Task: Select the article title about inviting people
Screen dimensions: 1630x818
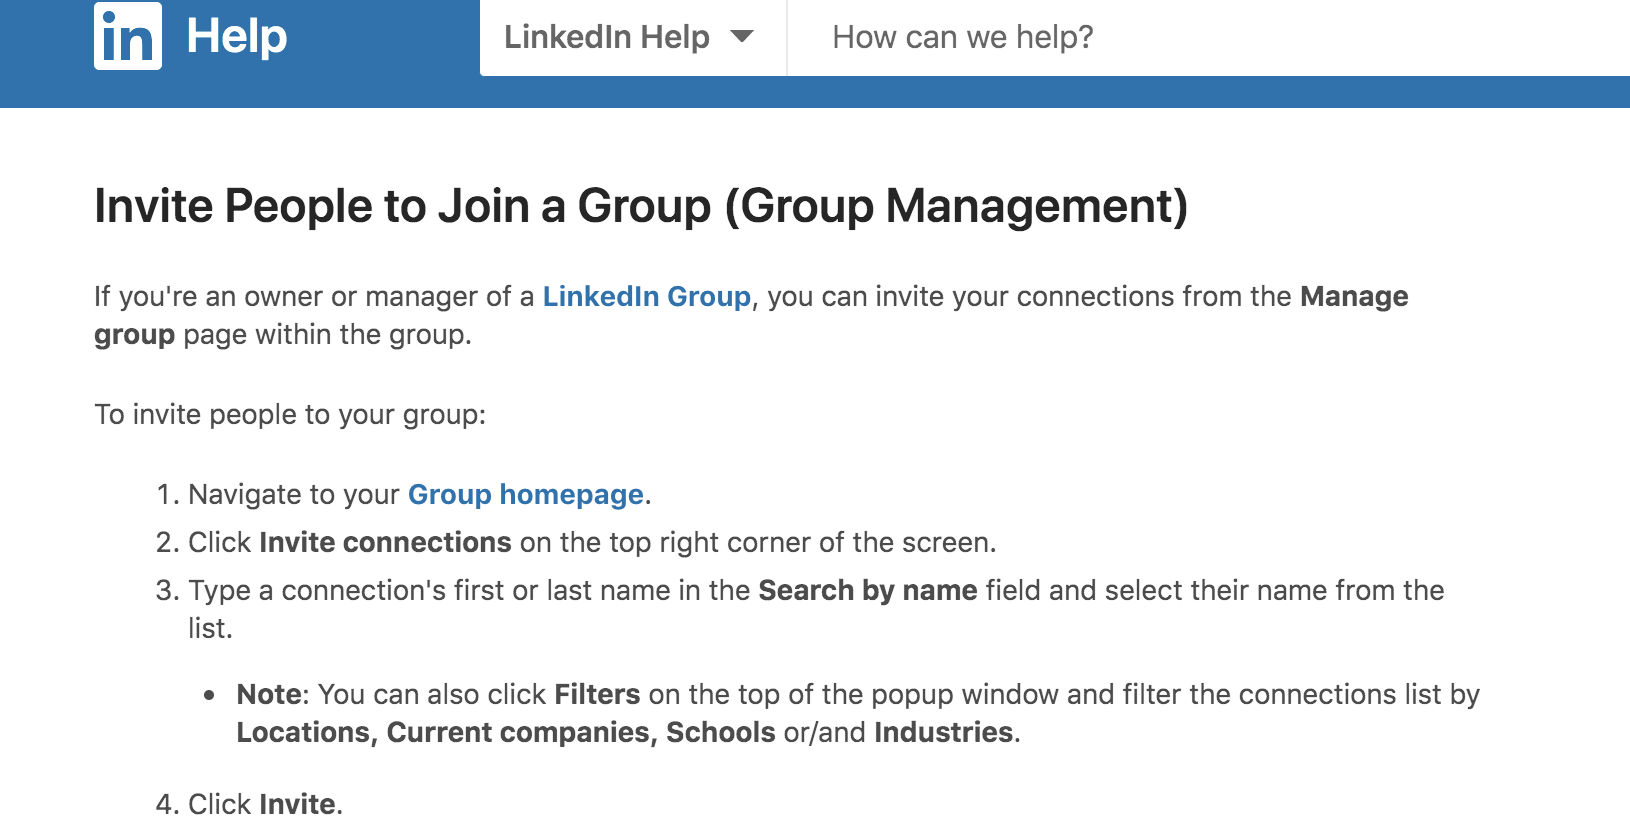Action: pyautogui.click(x=643, y=206)
